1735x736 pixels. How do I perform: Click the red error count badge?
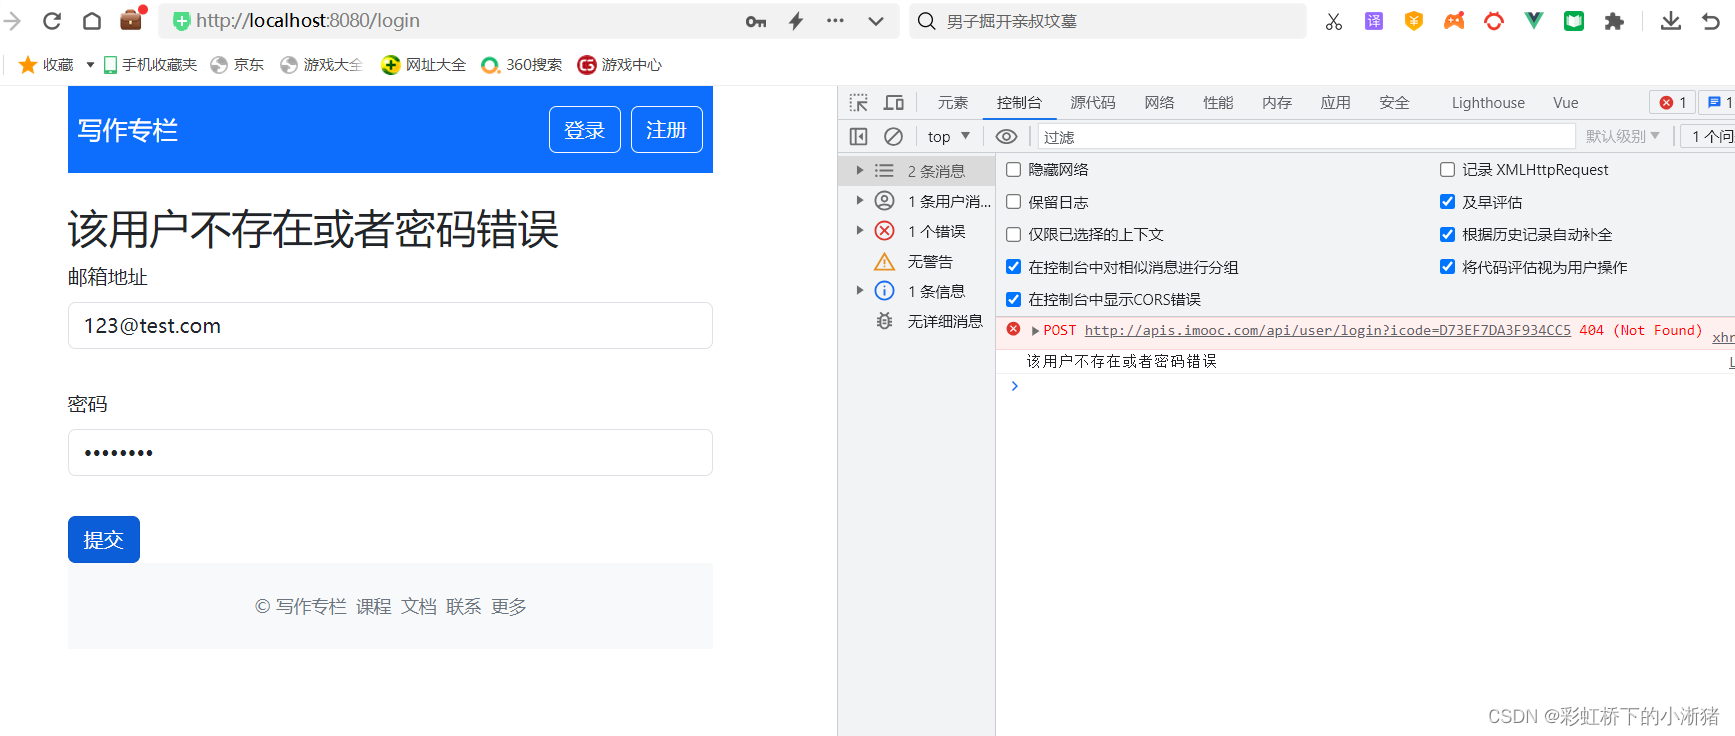[1673, 103]
